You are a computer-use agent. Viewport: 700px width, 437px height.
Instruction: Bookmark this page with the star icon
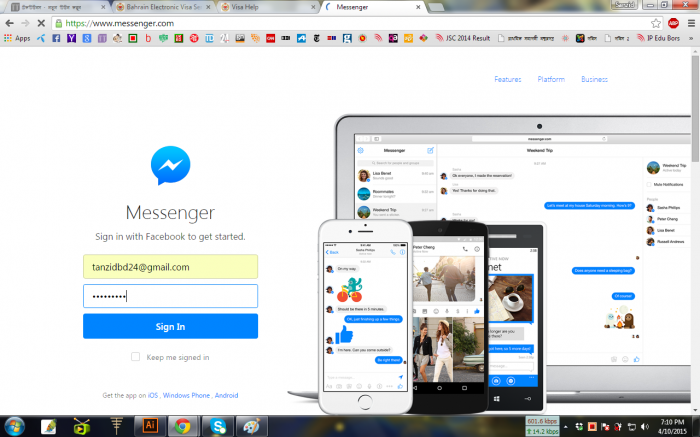click(x=655, y=23)
